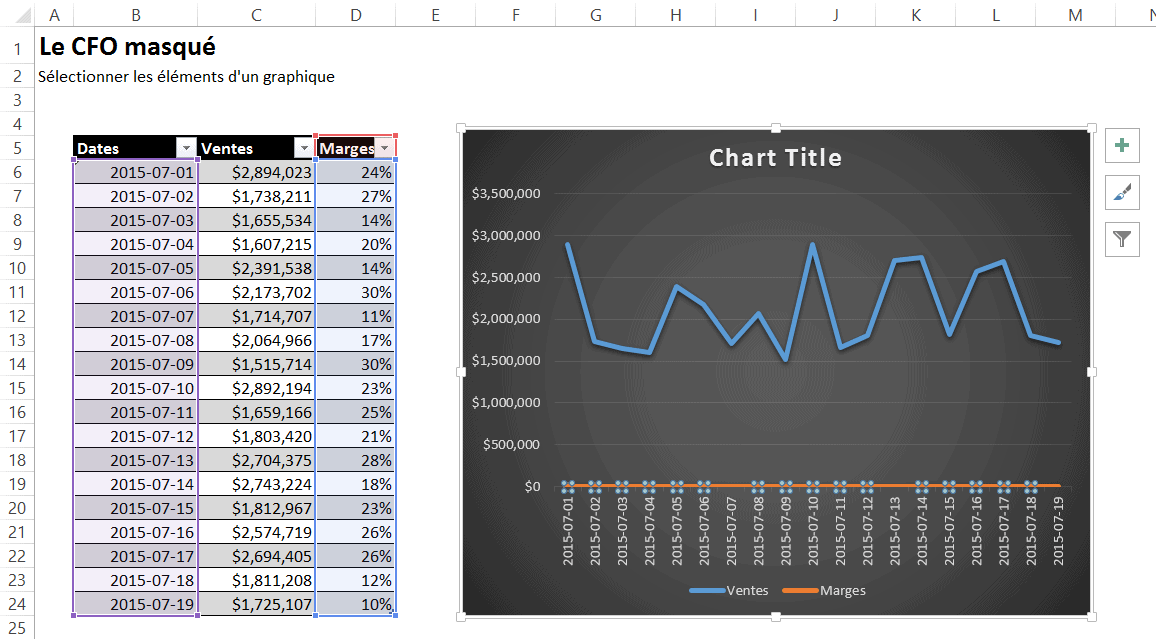Viewport: 1156px width, 639px height.
Task: Click the chart's top-right resize handle
Action: tap(1091, 128)
